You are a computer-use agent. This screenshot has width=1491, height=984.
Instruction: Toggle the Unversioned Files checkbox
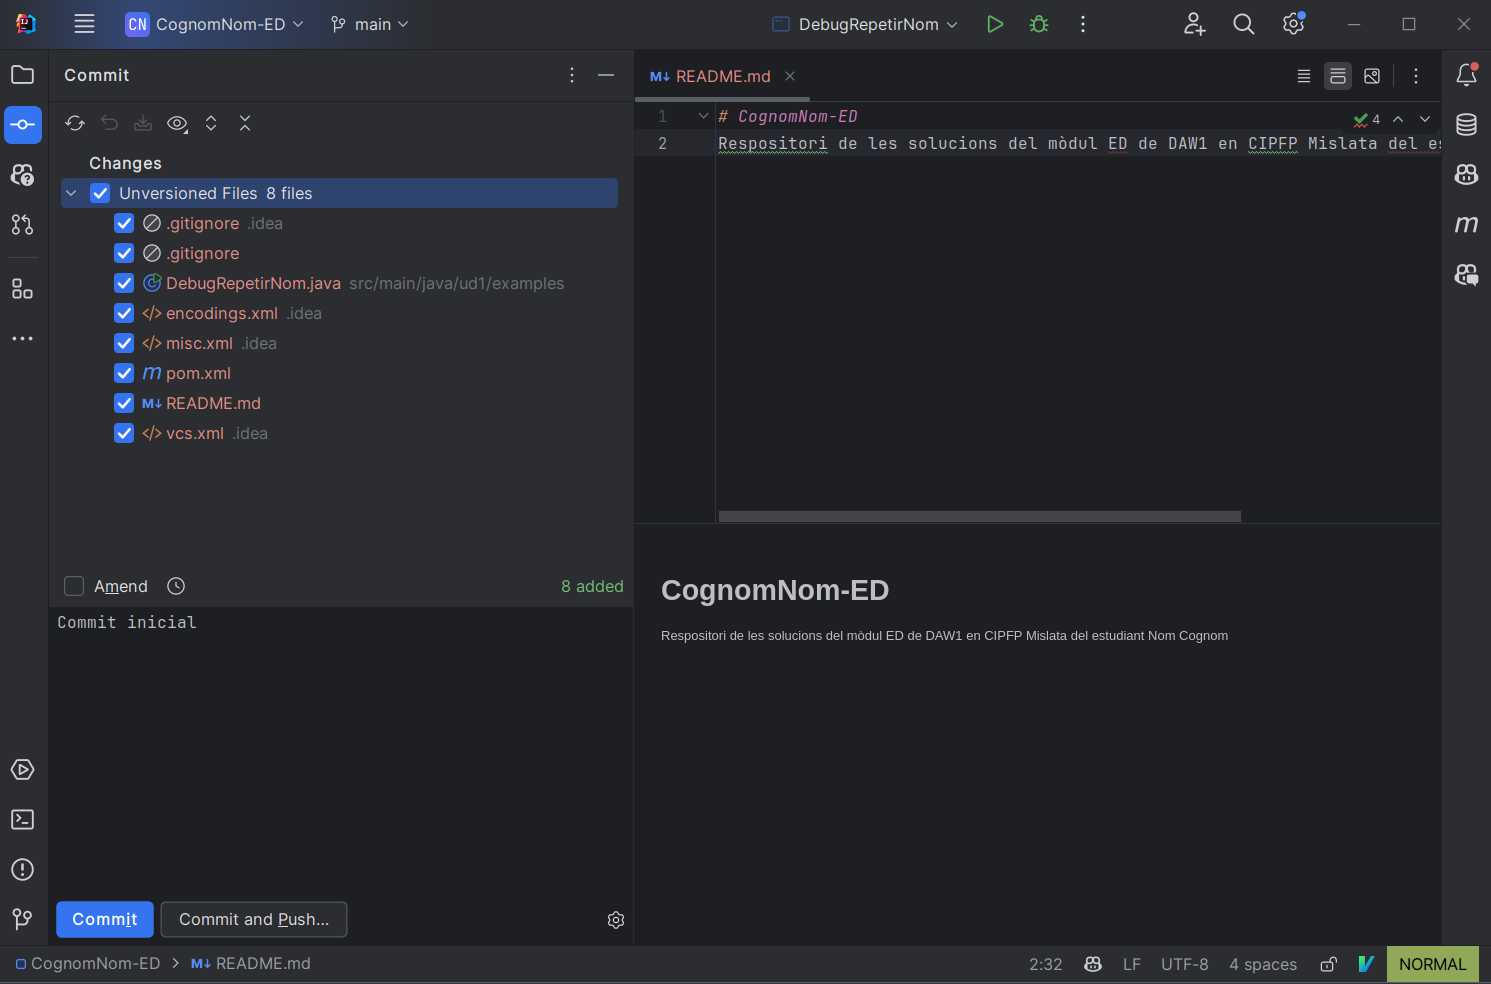pos(100,193)
